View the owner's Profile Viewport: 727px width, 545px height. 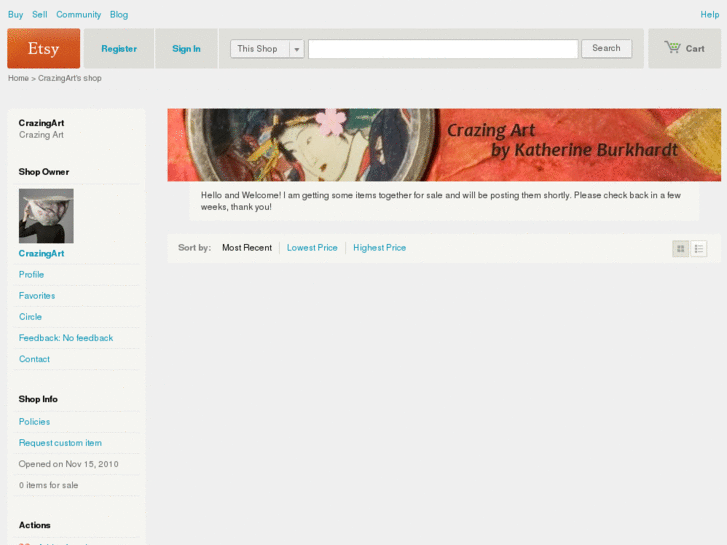(31, 275)
